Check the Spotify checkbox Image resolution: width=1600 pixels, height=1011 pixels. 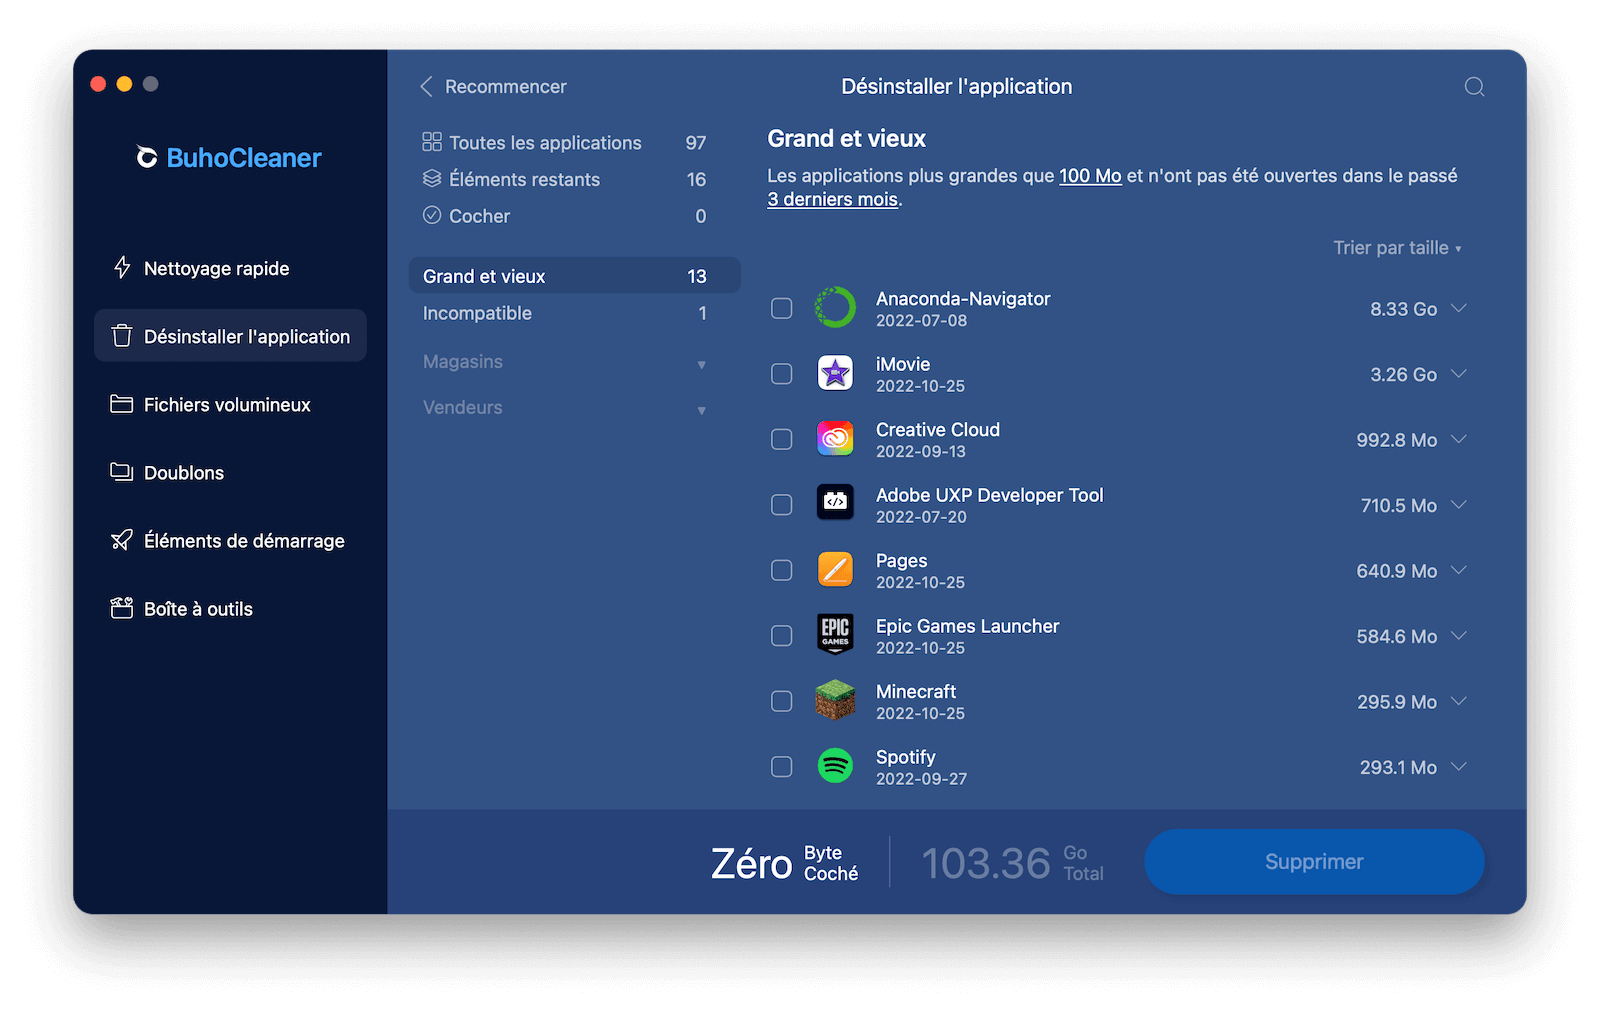[782, 767]
